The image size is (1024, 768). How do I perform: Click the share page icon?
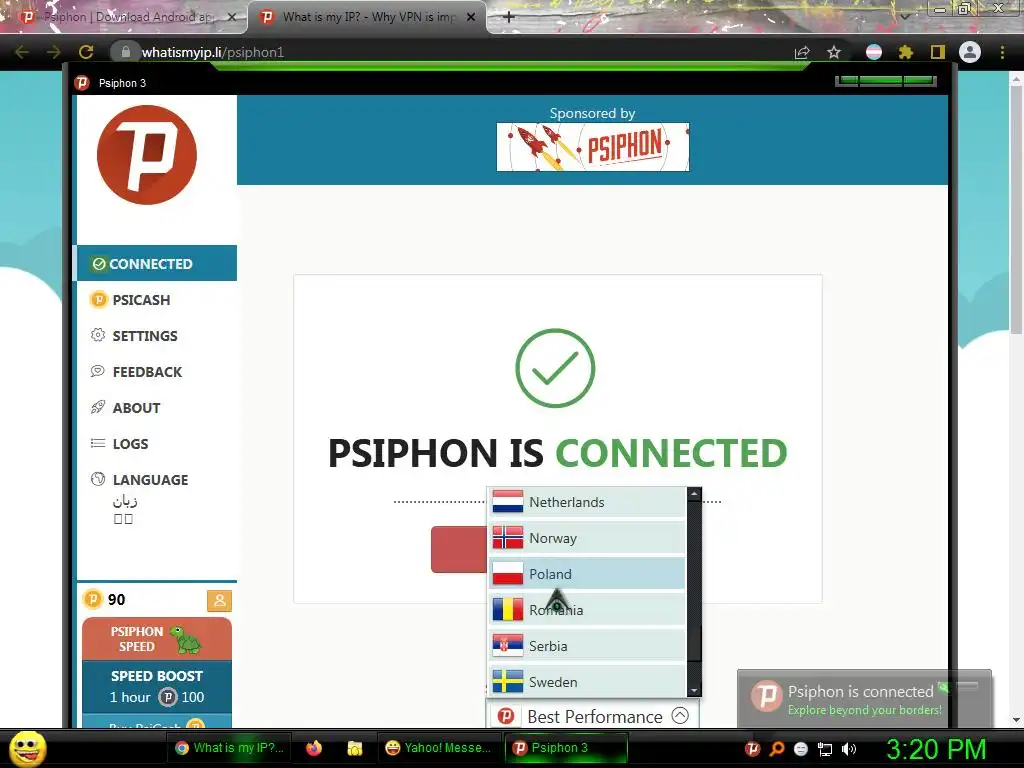tap(802, 52)
